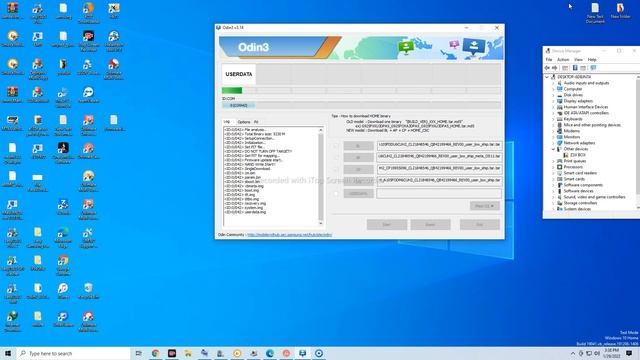640x360 pixels.
Task: Expand the Keyboards node in Device Manager
Action: tap(553, 119)
